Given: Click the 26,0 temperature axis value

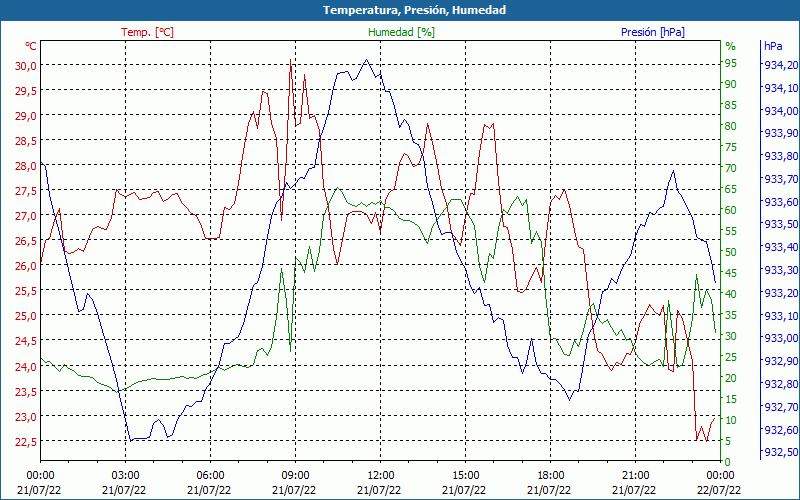Looking at the screenshot, I should (27, 266).
